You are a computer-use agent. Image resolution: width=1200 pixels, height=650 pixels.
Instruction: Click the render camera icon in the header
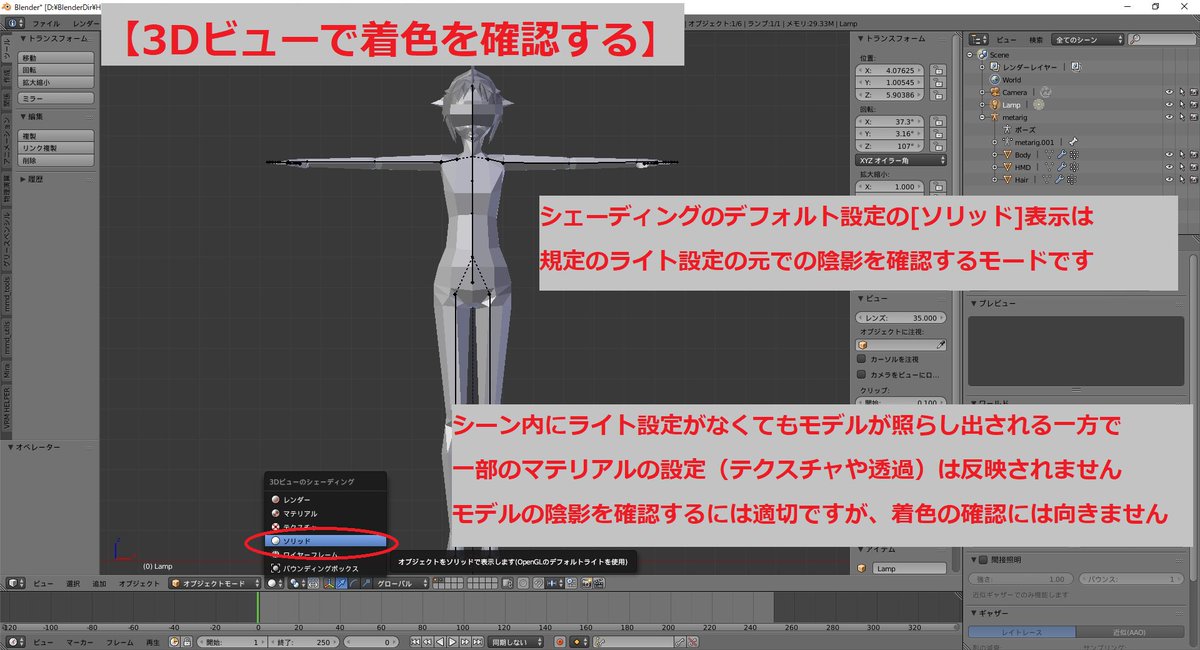coord(584,582)
